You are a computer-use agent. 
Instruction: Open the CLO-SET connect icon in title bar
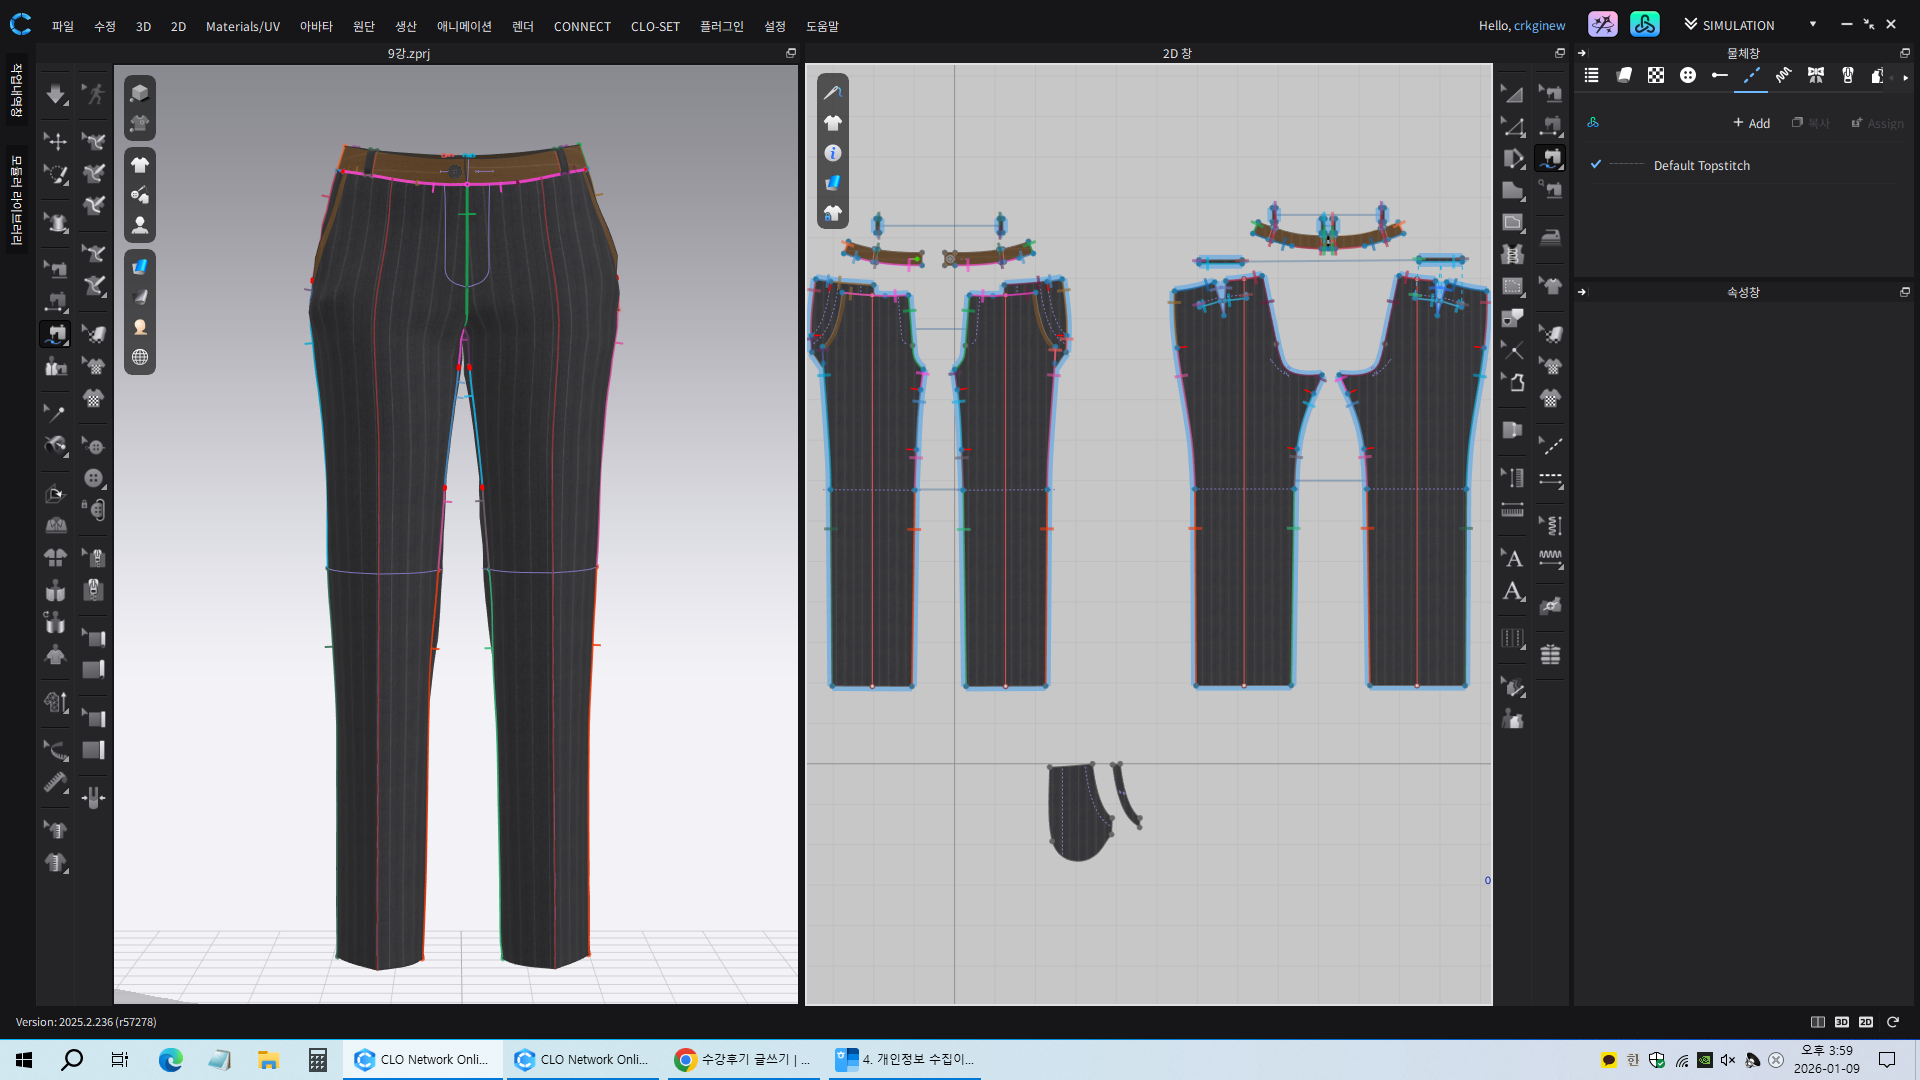[x=1644, y=25]
